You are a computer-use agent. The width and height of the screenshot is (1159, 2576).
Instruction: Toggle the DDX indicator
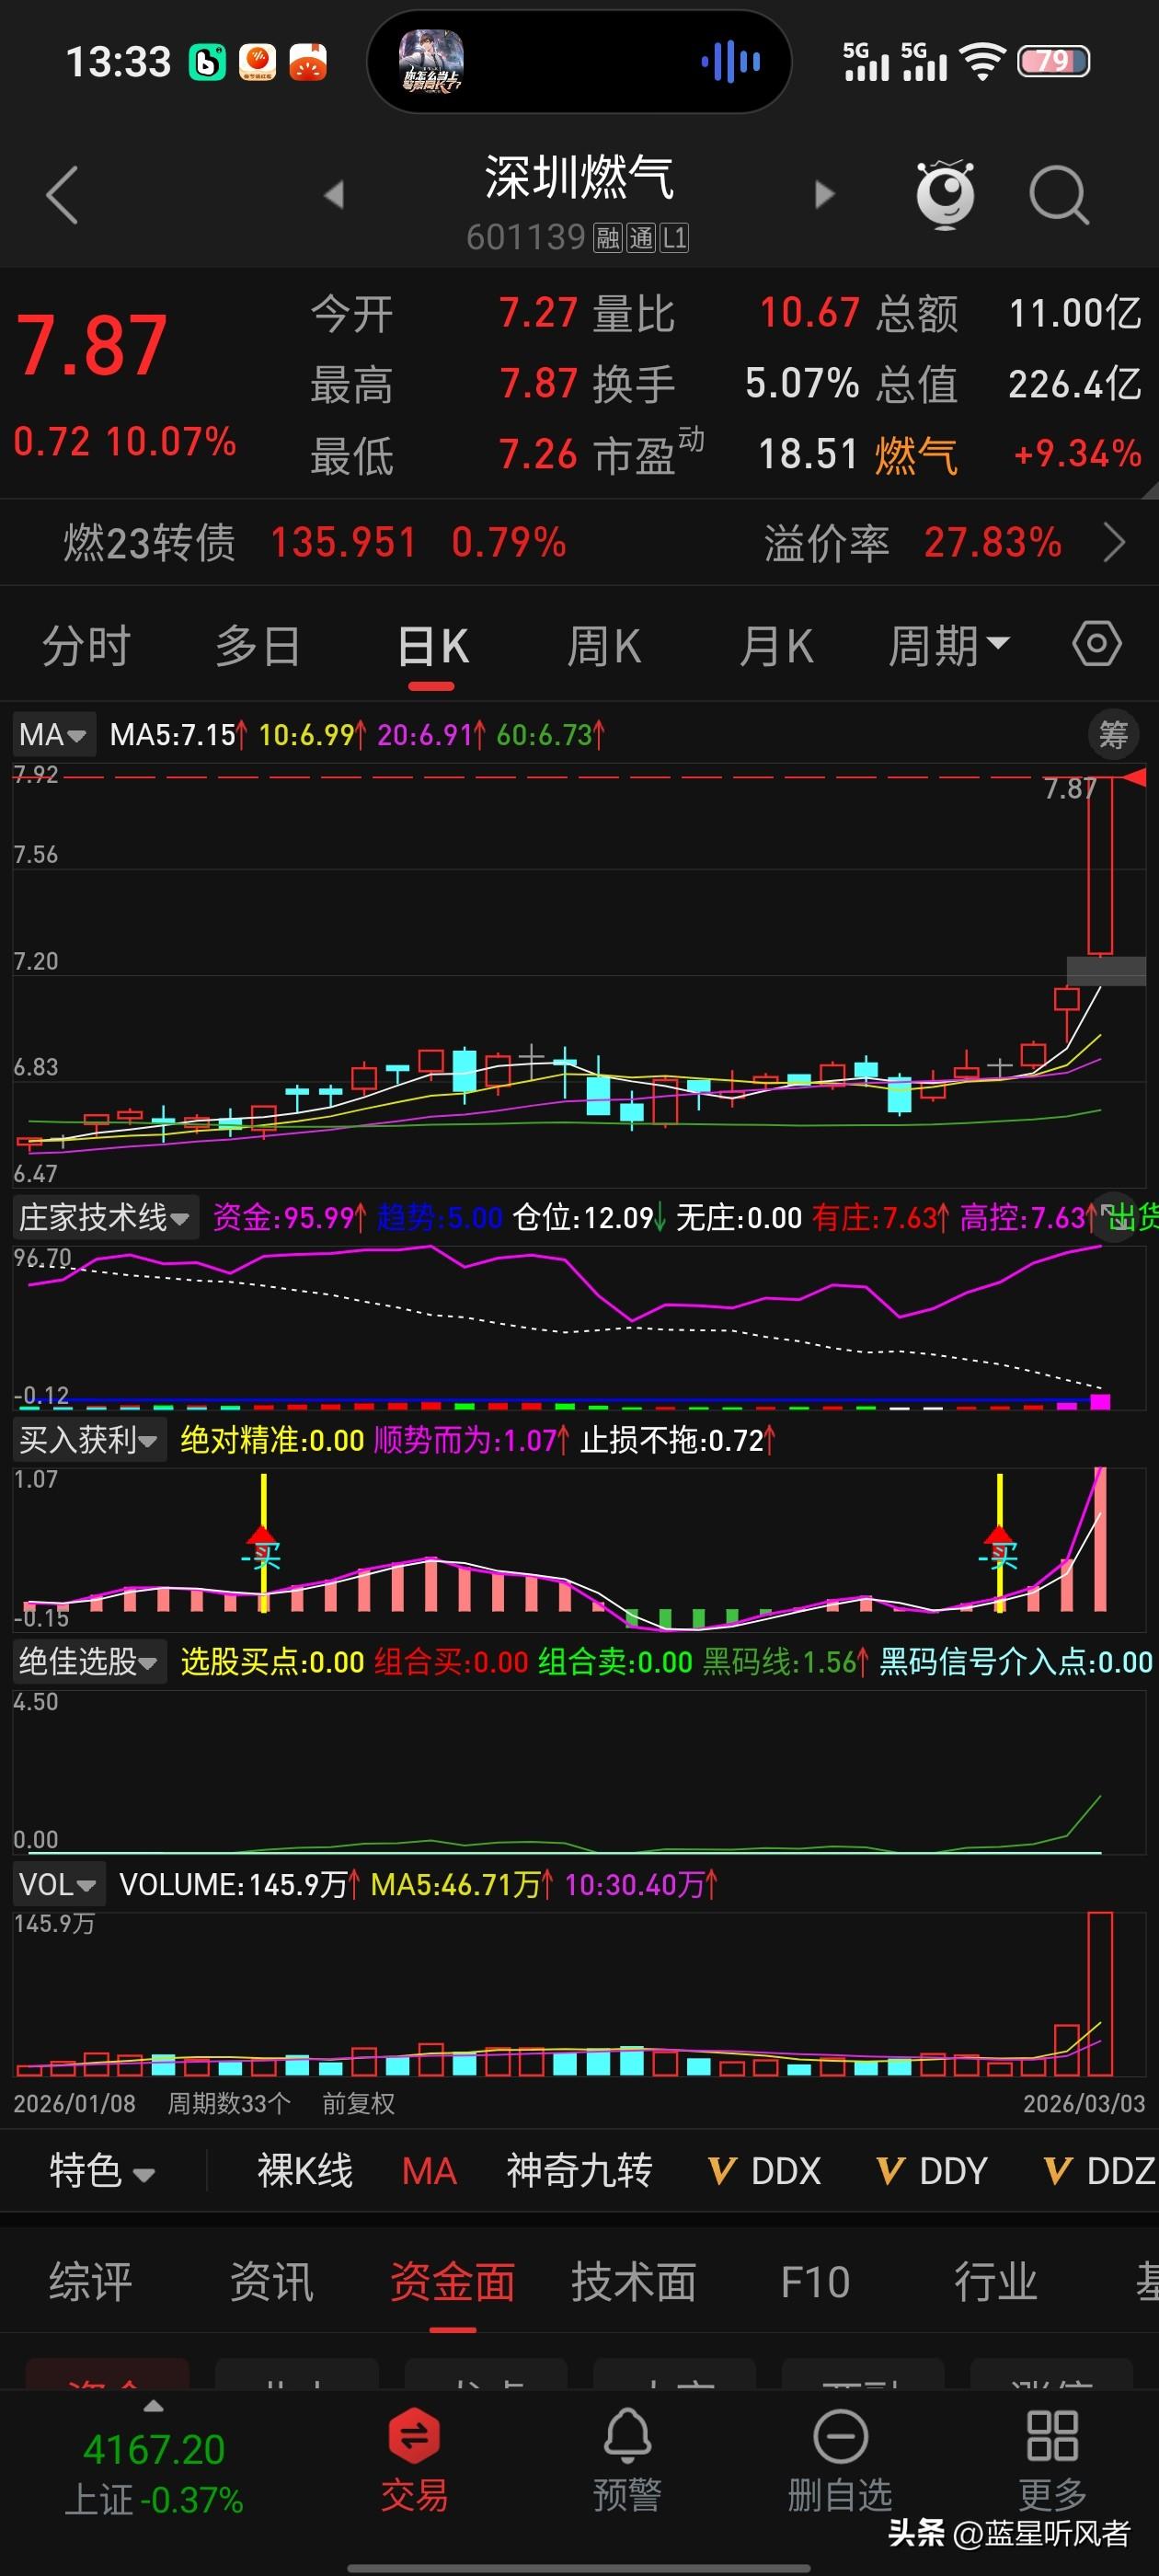pyautogui.click(x=765, y=2171)
